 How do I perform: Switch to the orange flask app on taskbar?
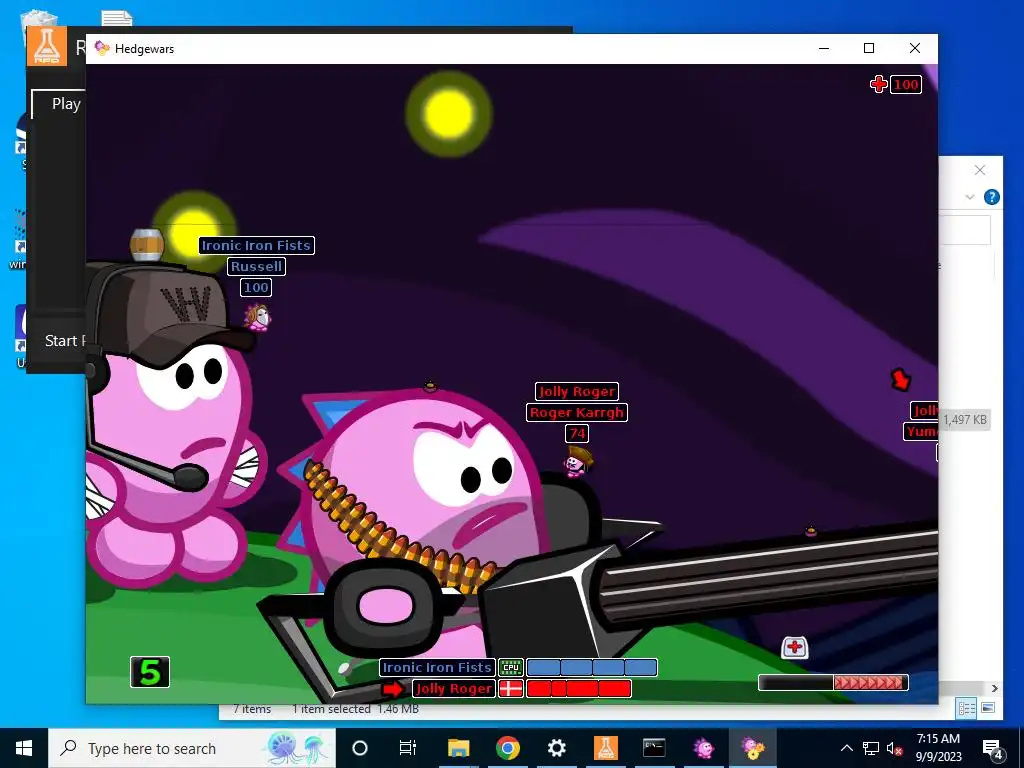point(605,748)
